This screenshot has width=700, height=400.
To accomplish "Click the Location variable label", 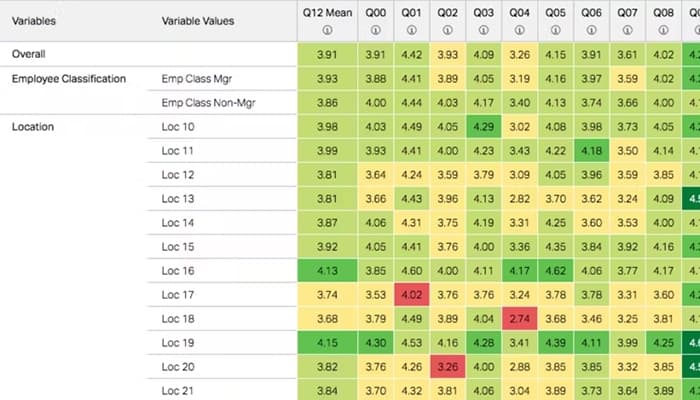I will tap(33, 127).
